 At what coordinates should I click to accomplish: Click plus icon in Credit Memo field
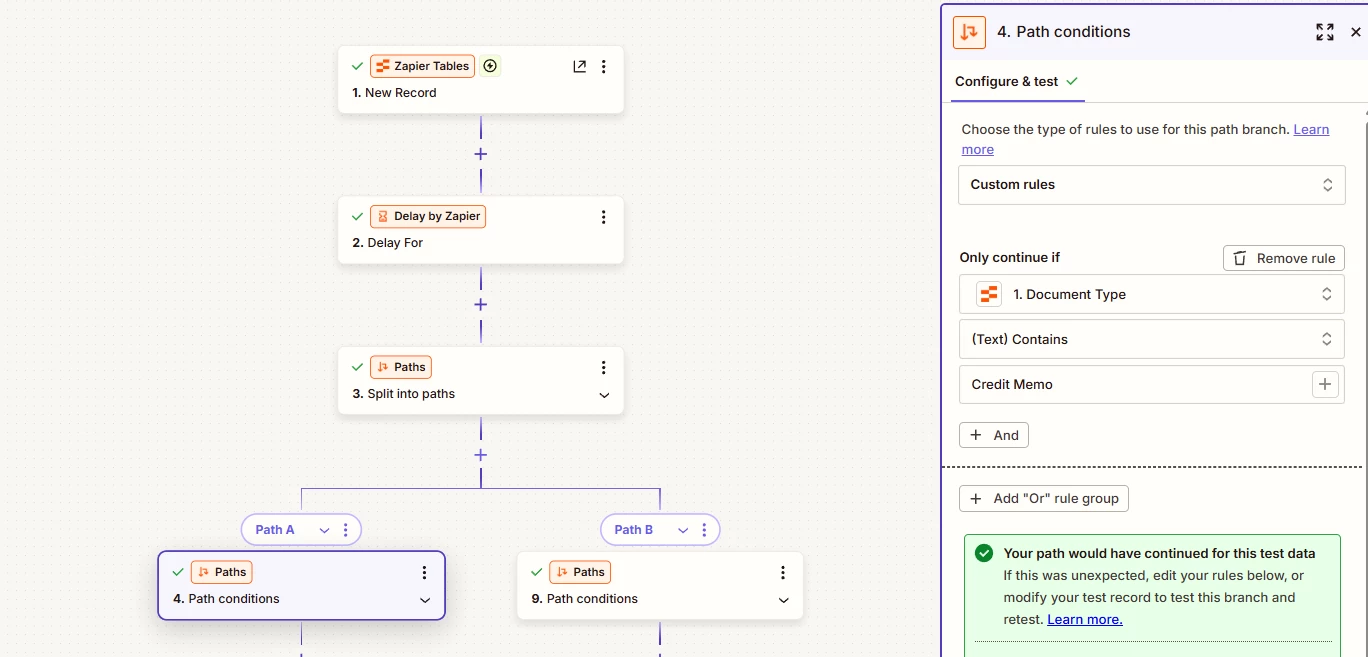(1325, 384)
